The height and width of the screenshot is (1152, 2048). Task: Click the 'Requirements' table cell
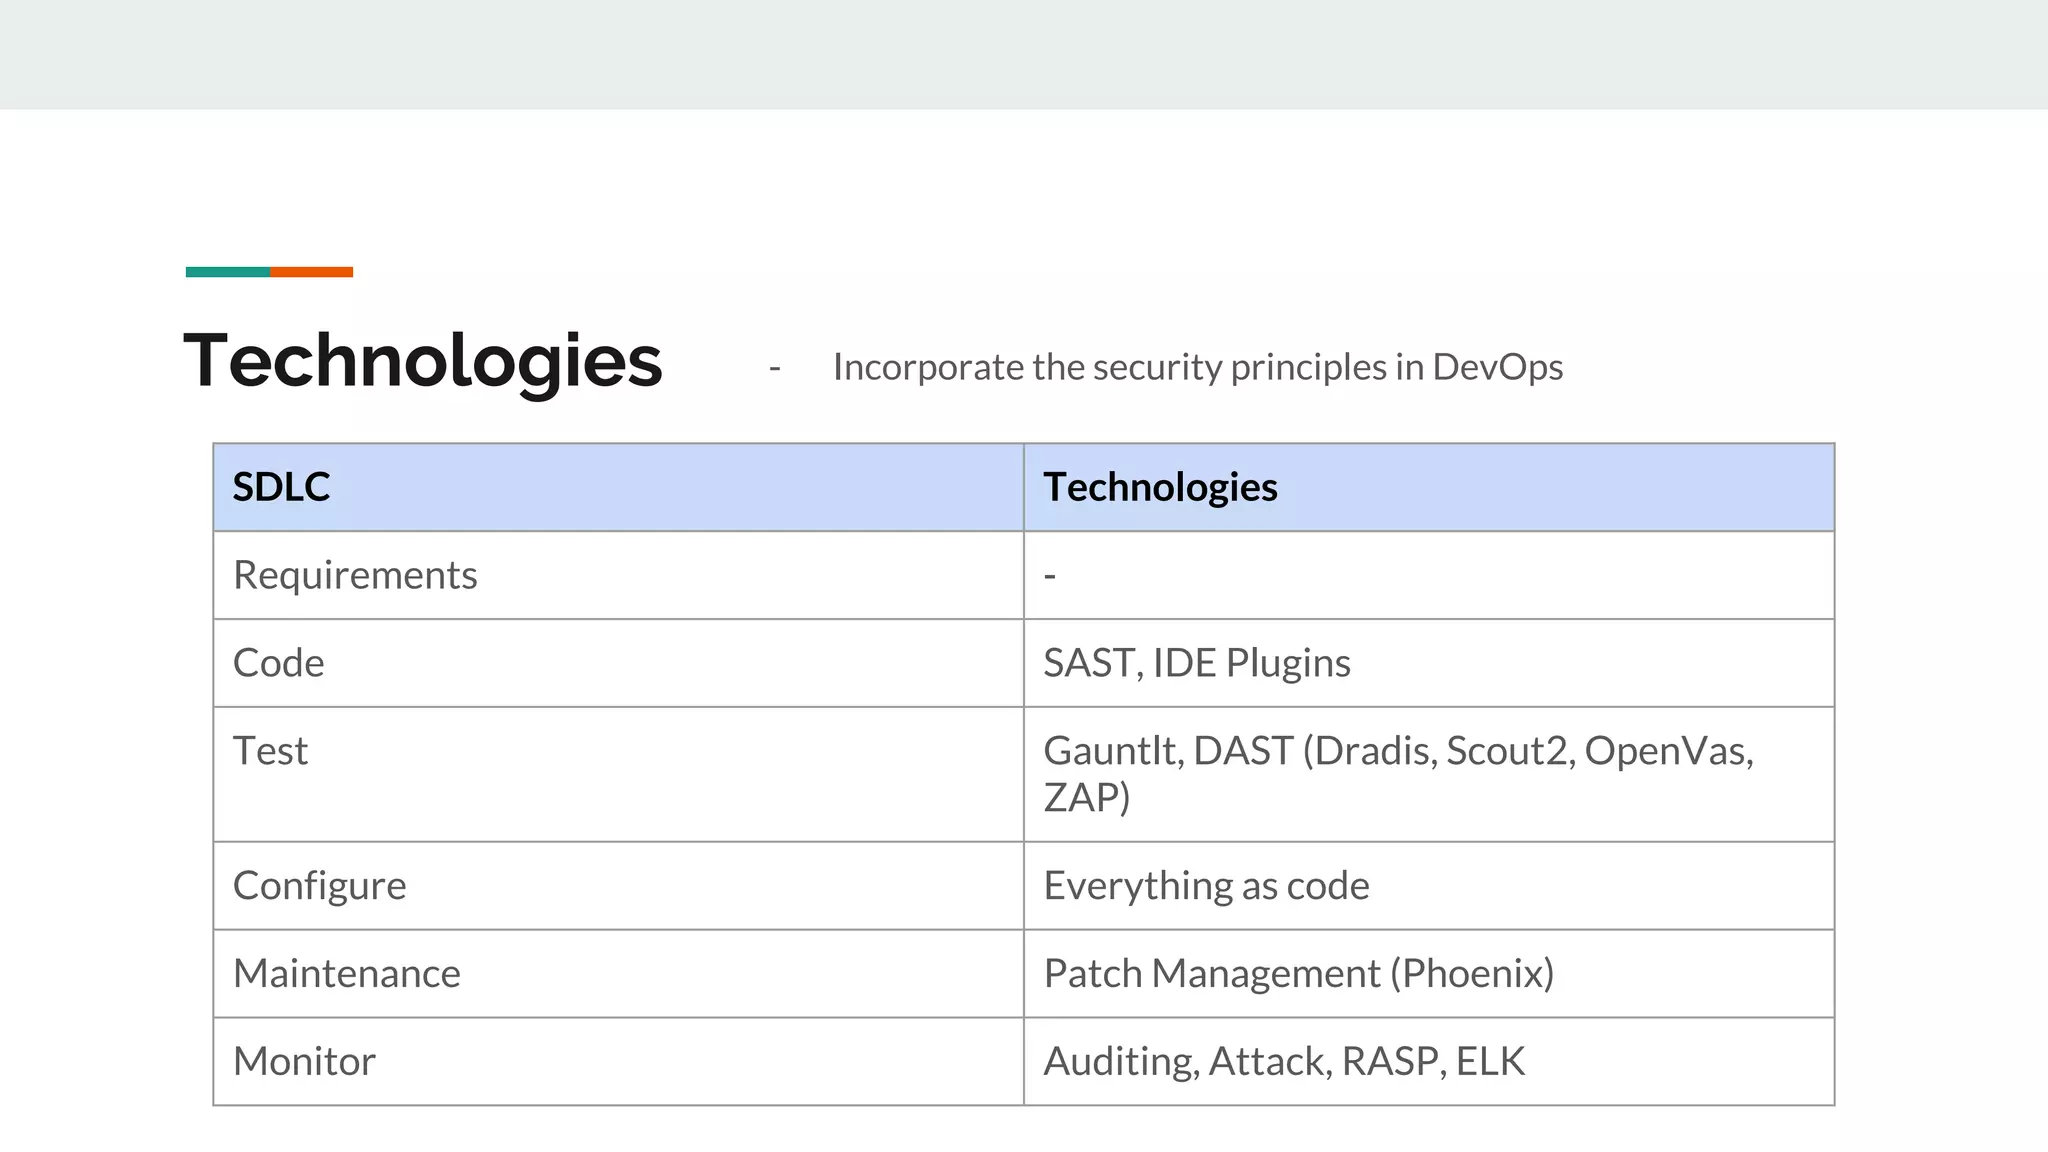click(619, 575)
